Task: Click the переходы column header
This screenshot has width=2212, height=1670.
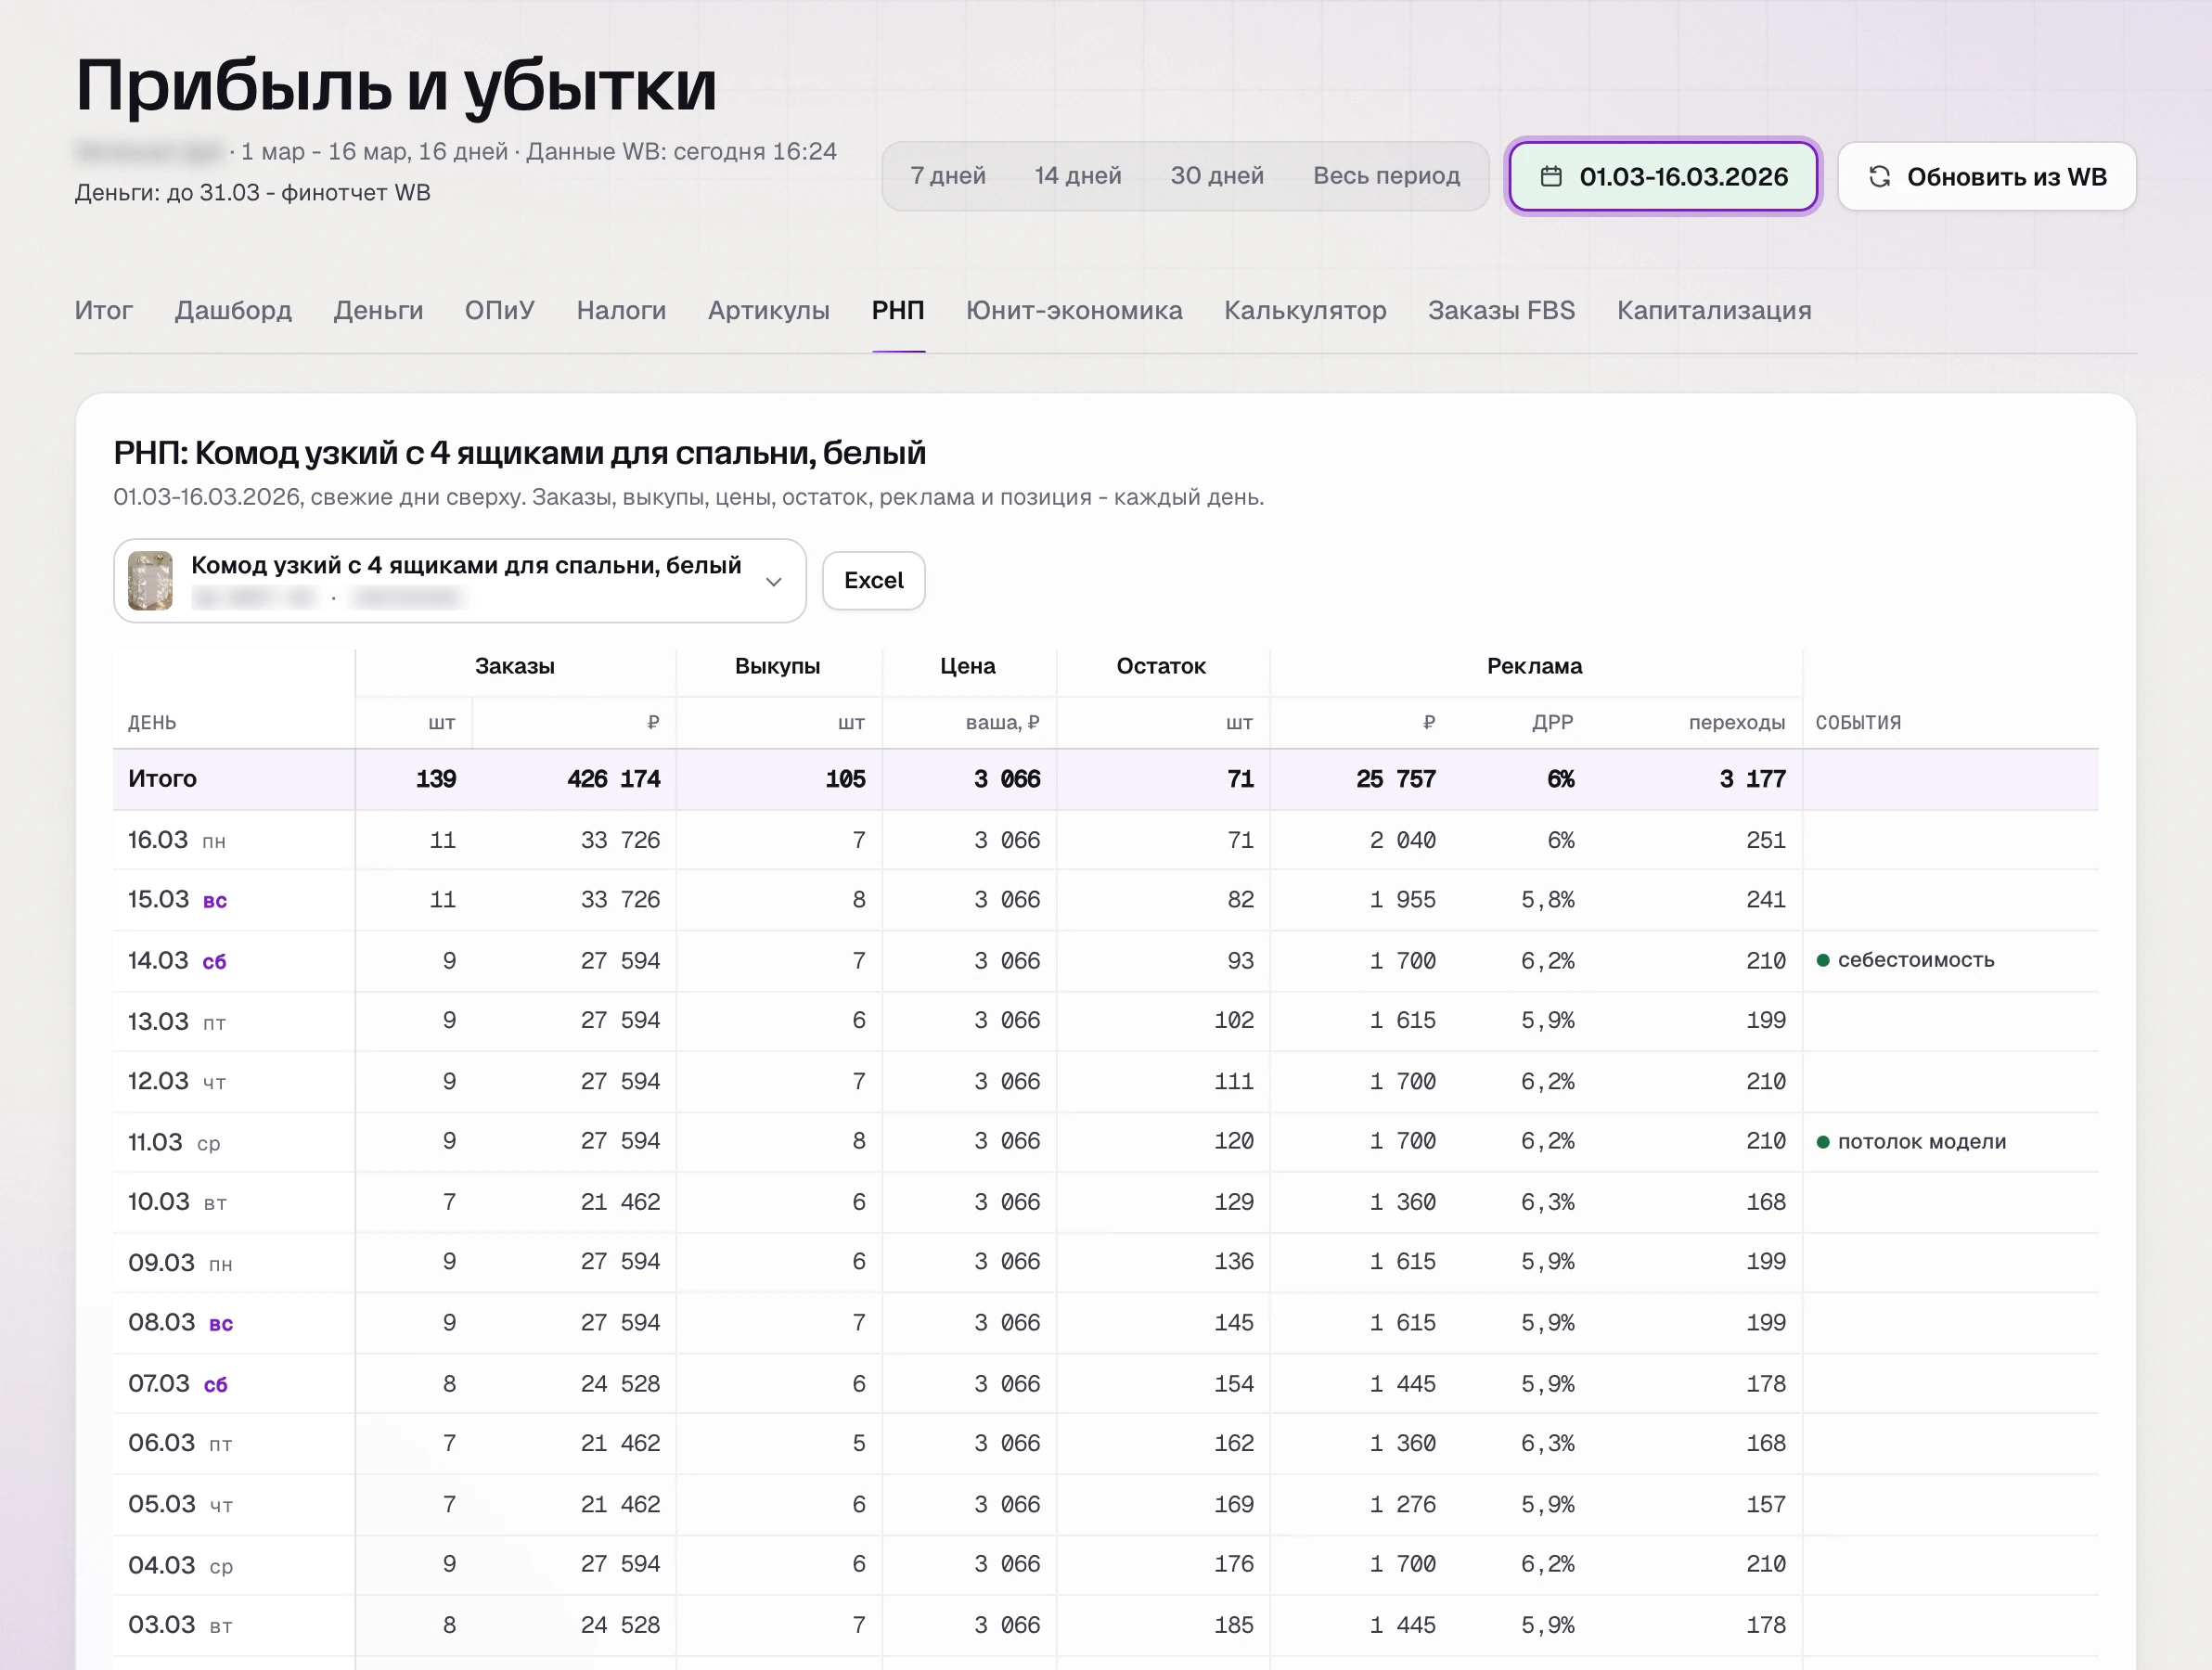Action: [1736, 722]
